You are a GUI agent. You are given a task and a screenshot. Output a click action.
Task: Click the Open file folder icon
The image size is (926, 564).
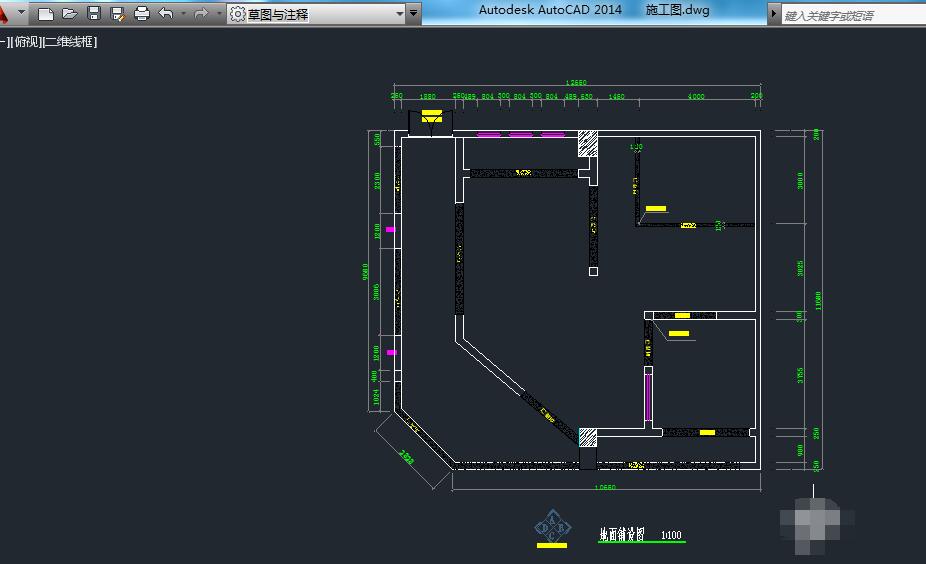point(70,14)
